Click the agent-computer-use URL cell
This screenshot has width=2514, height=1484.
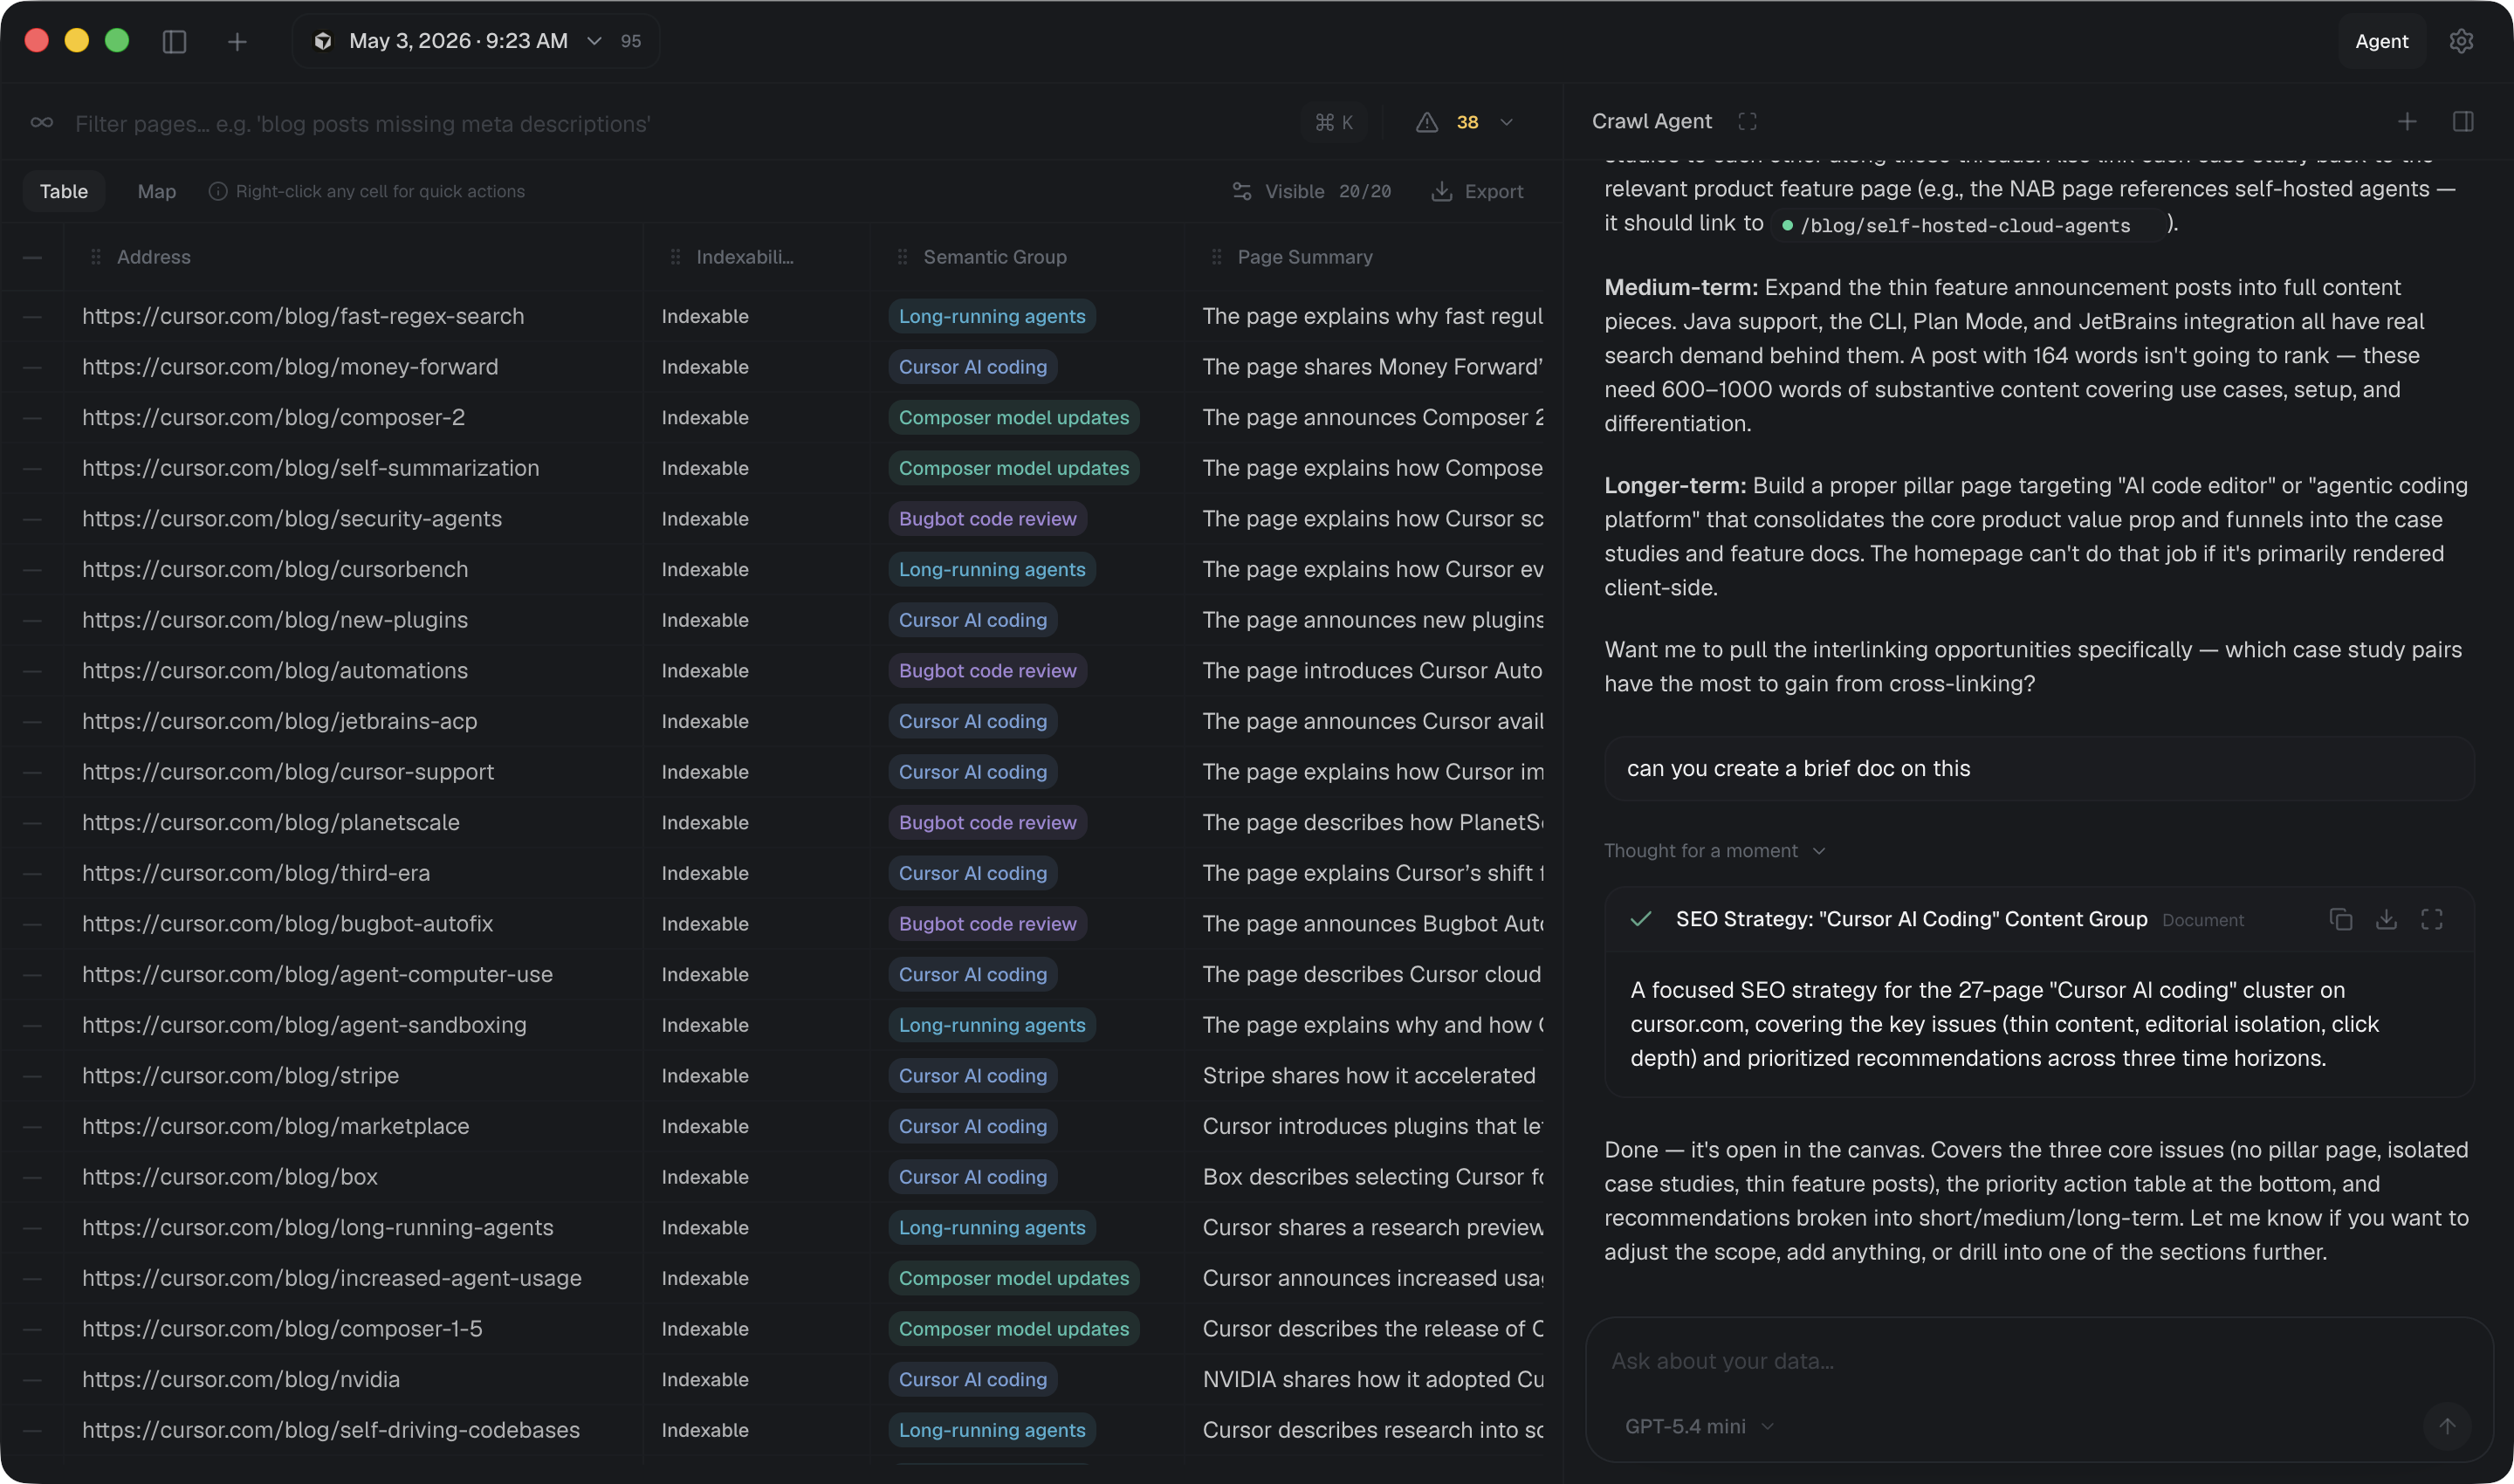317,974
